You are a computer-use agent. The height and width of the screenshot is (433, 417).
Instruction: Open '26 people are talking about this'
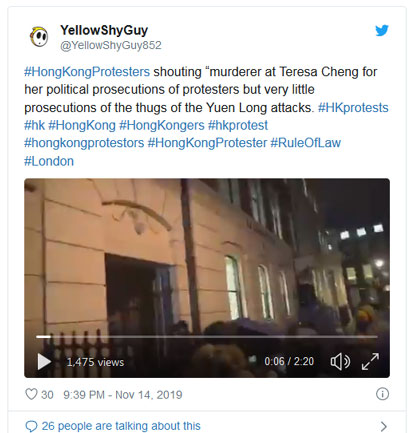(121, 426)
